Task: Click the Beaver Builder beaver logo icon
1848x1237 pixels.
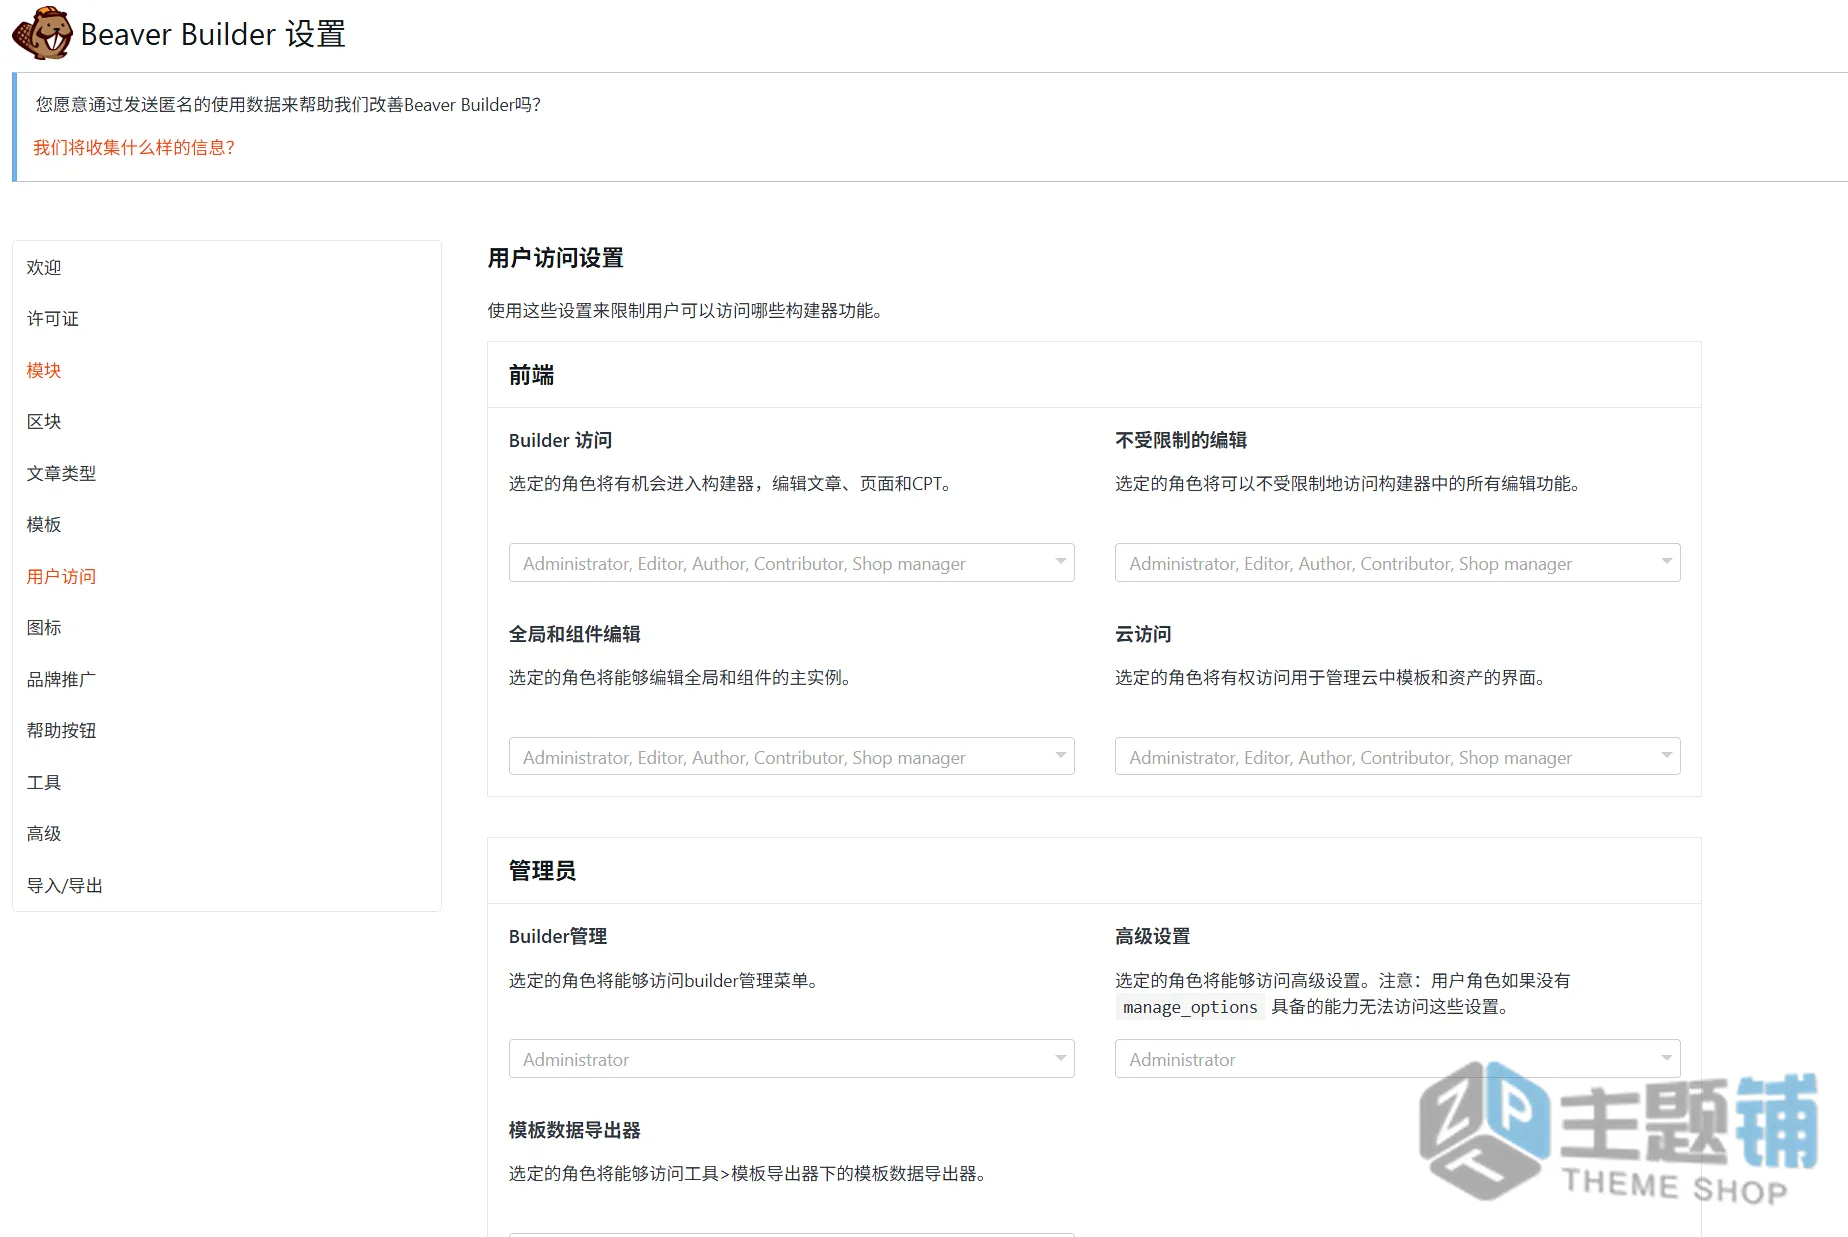Action: point(42,33)
